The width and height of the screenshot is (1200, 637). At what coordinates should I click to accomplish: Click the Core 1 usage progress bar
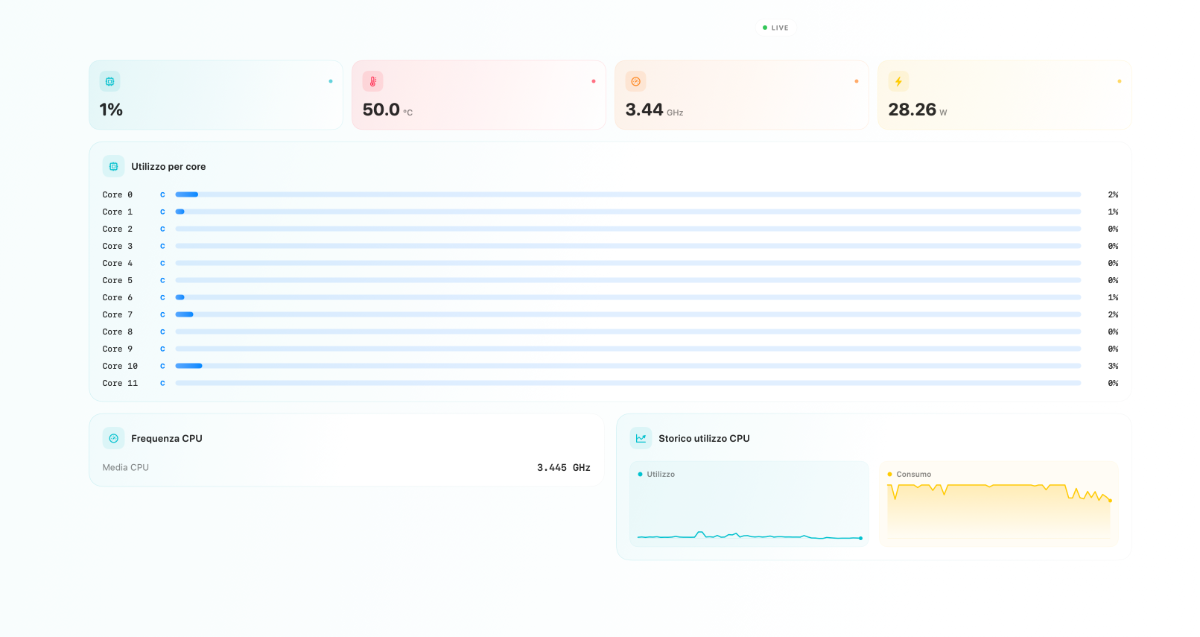click(x=628, y=212)
